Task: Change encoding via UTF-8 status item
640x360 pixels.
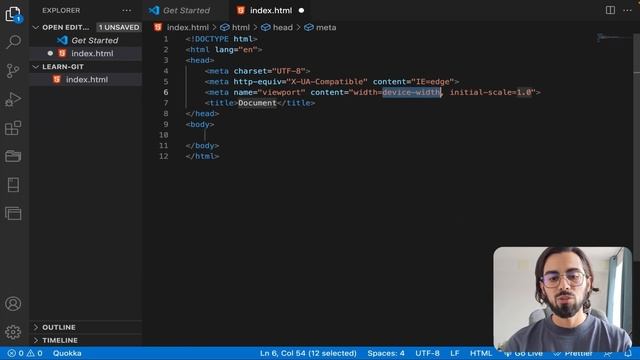Action: (x=427, y=353)
